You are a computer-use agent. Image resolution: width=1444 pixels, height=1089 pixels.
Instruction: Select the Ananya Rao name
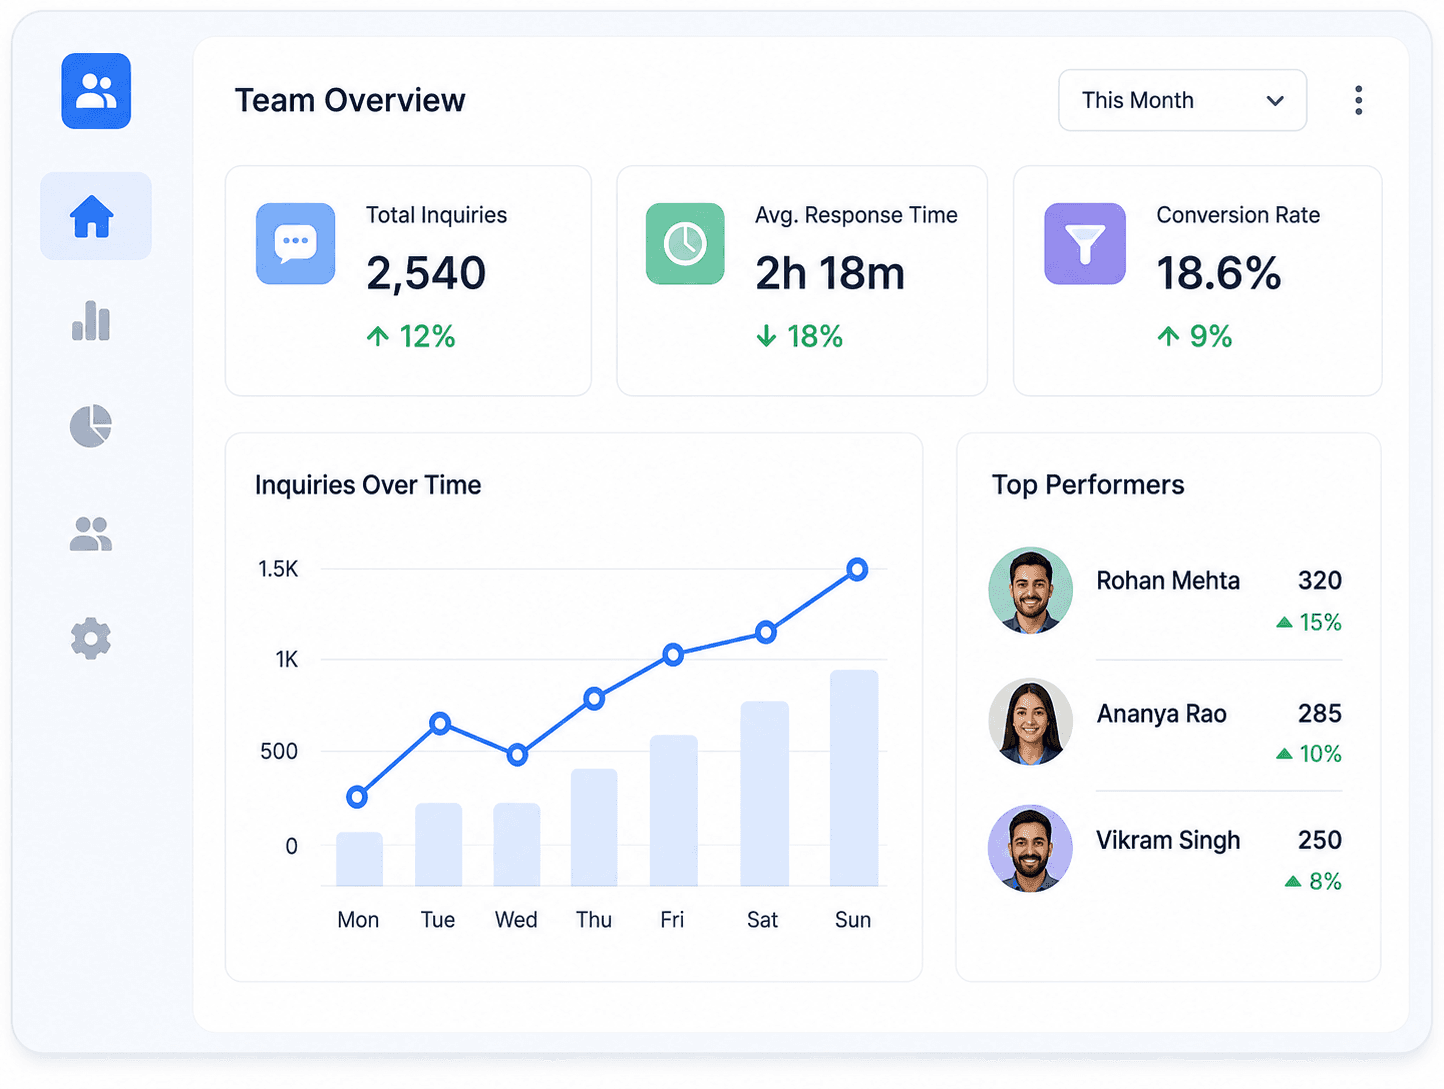(1162, 714)
